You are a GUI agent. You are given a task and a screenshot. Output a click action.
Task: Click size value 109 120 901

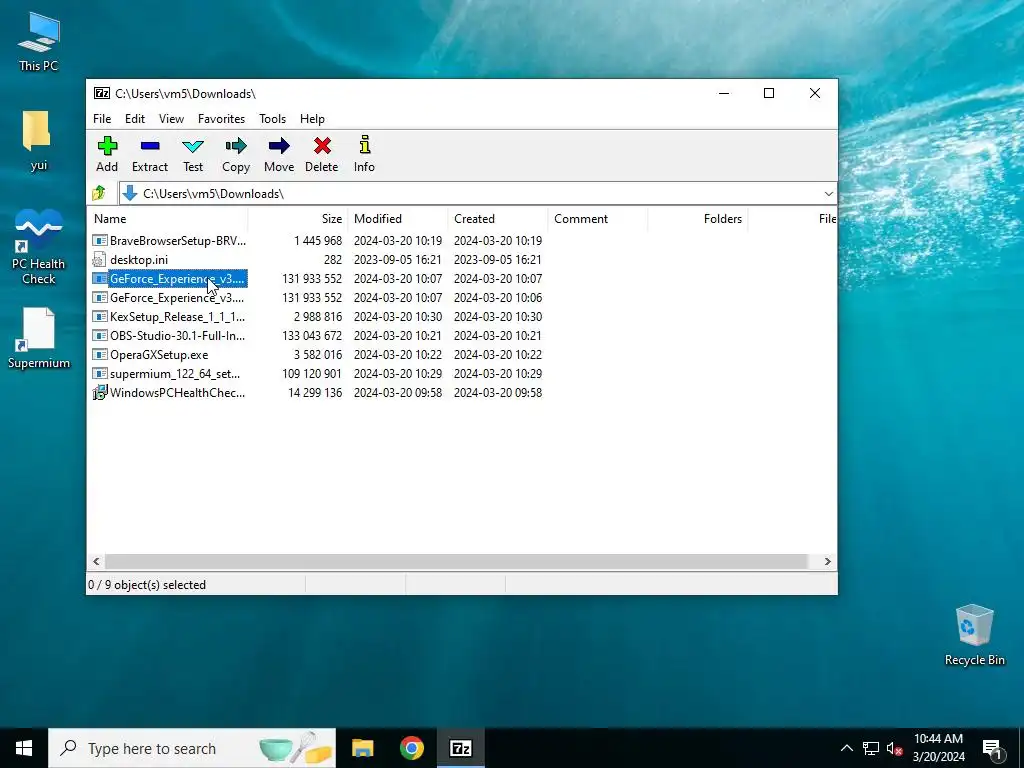(312, 374)
